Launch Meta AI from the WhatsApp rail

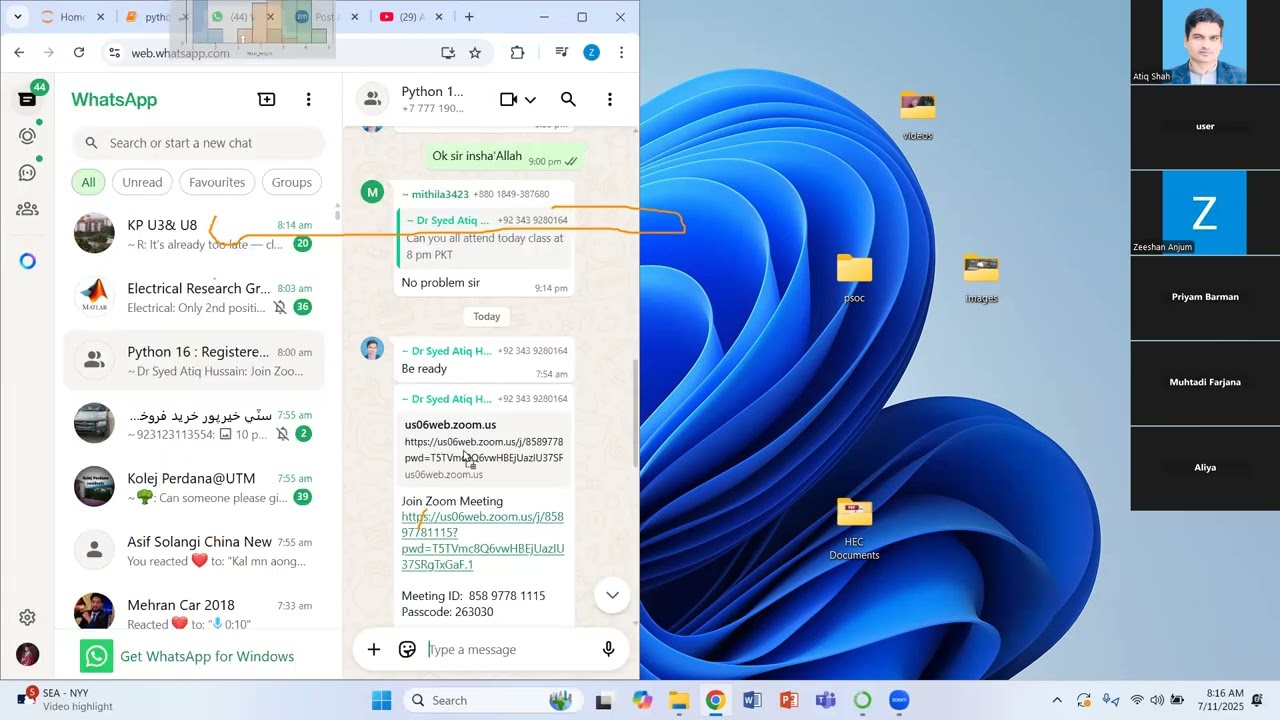pyautogui.click(x=28, y=261)
